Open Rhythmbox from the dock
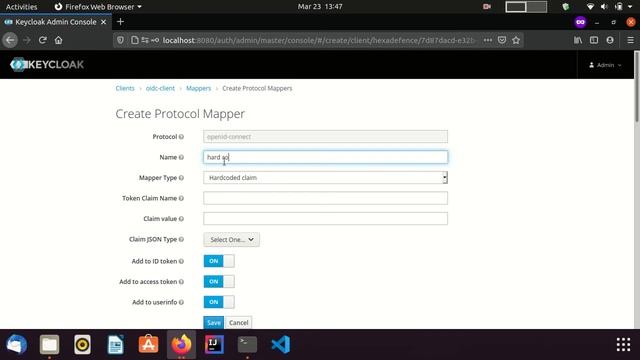 82,344
